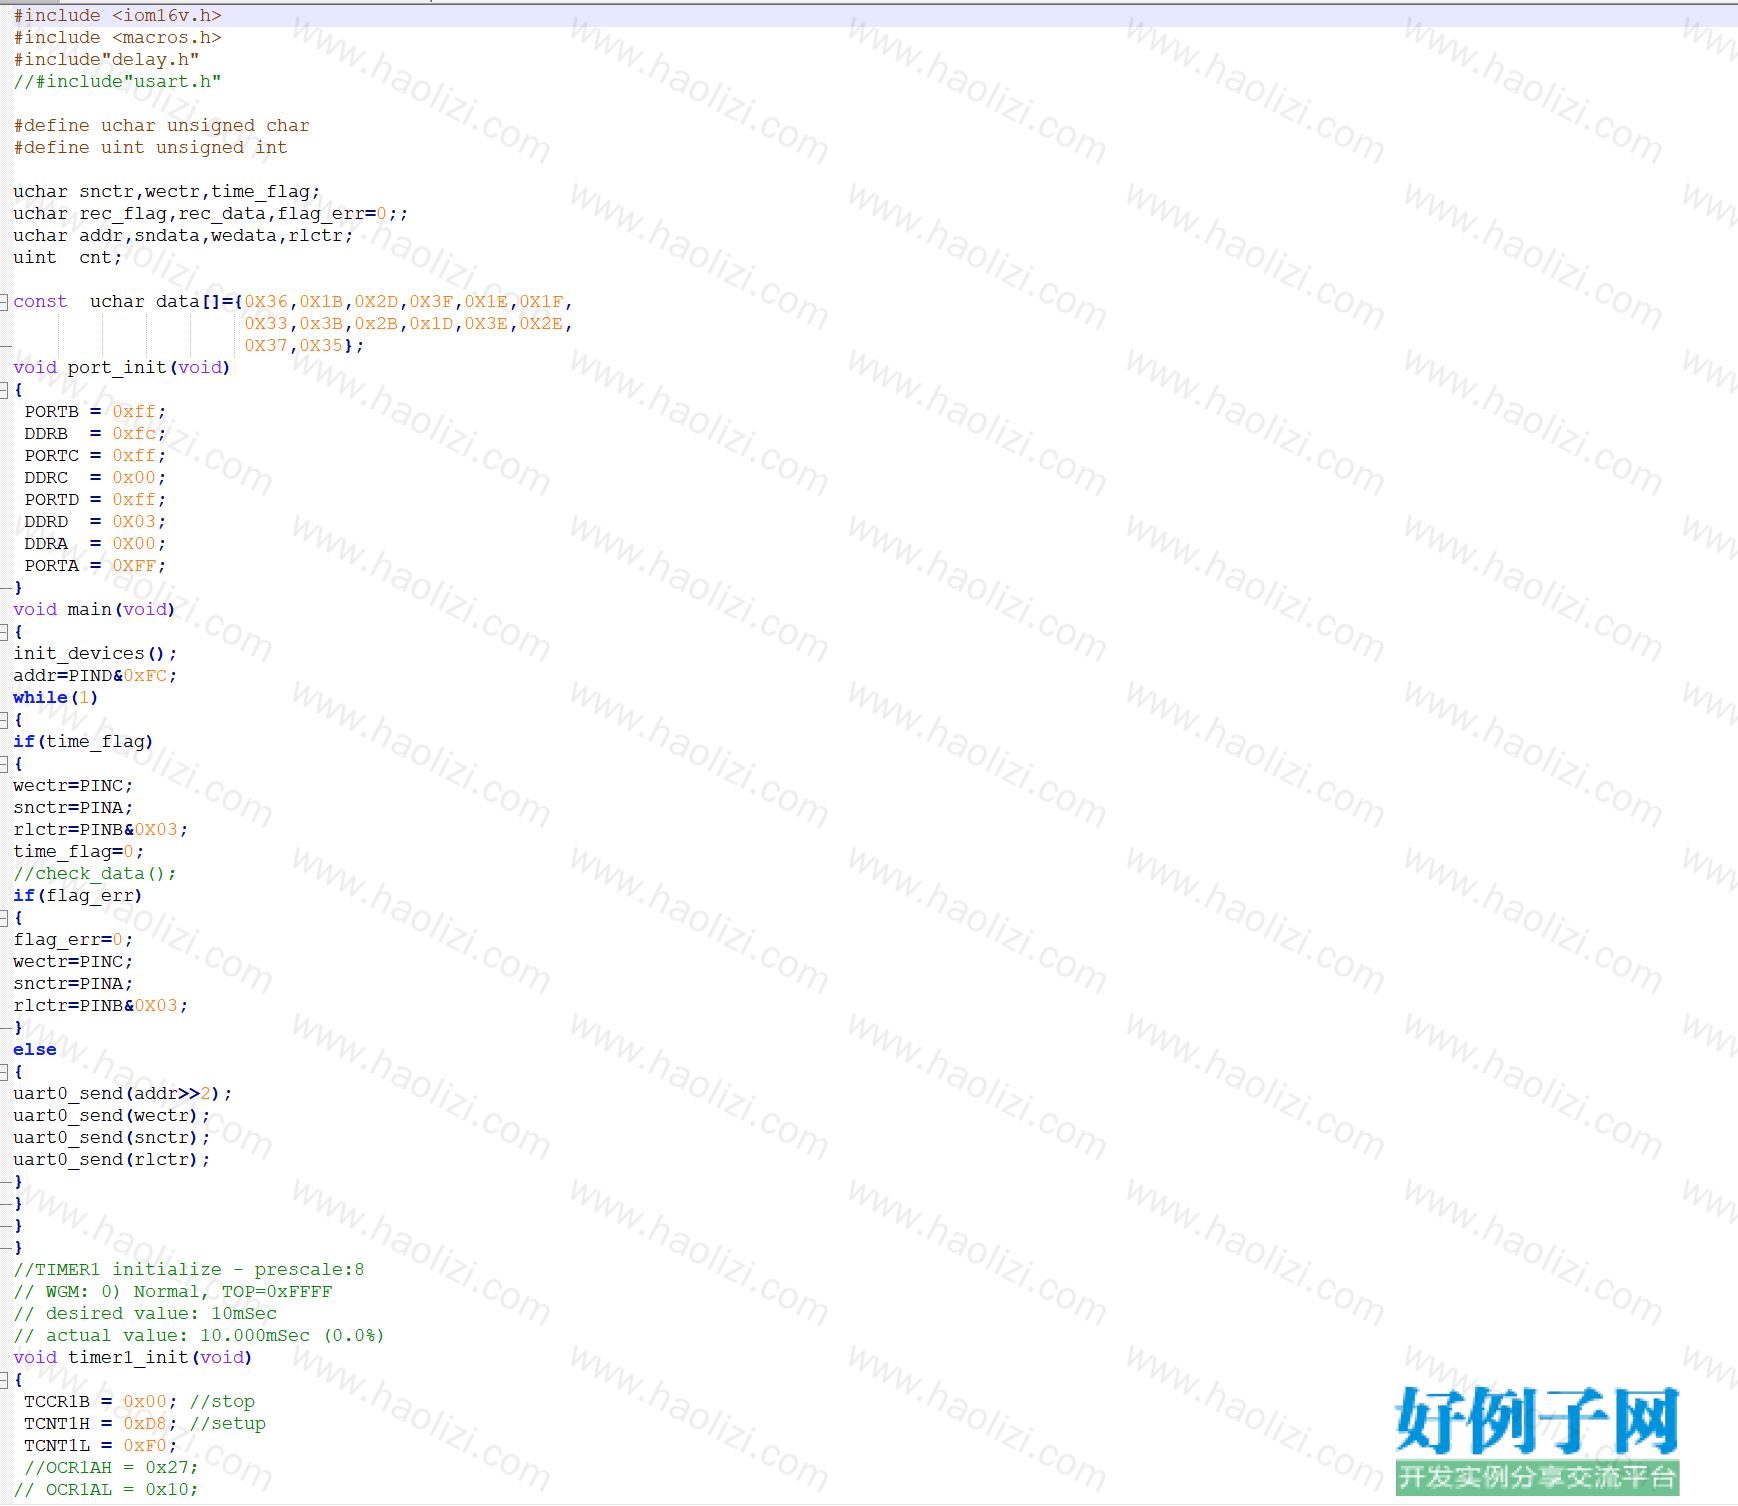This screenshot has width=1738, height=1506.
Task: Click 'void main(void)' function header
Action: click(x=94, y=610)
